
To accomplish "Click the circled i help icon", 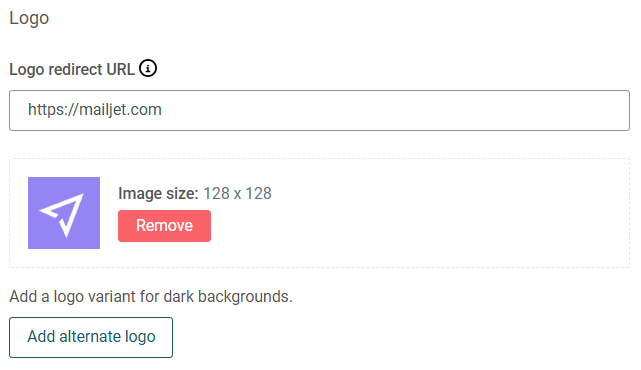I will (x=148, y=68).
